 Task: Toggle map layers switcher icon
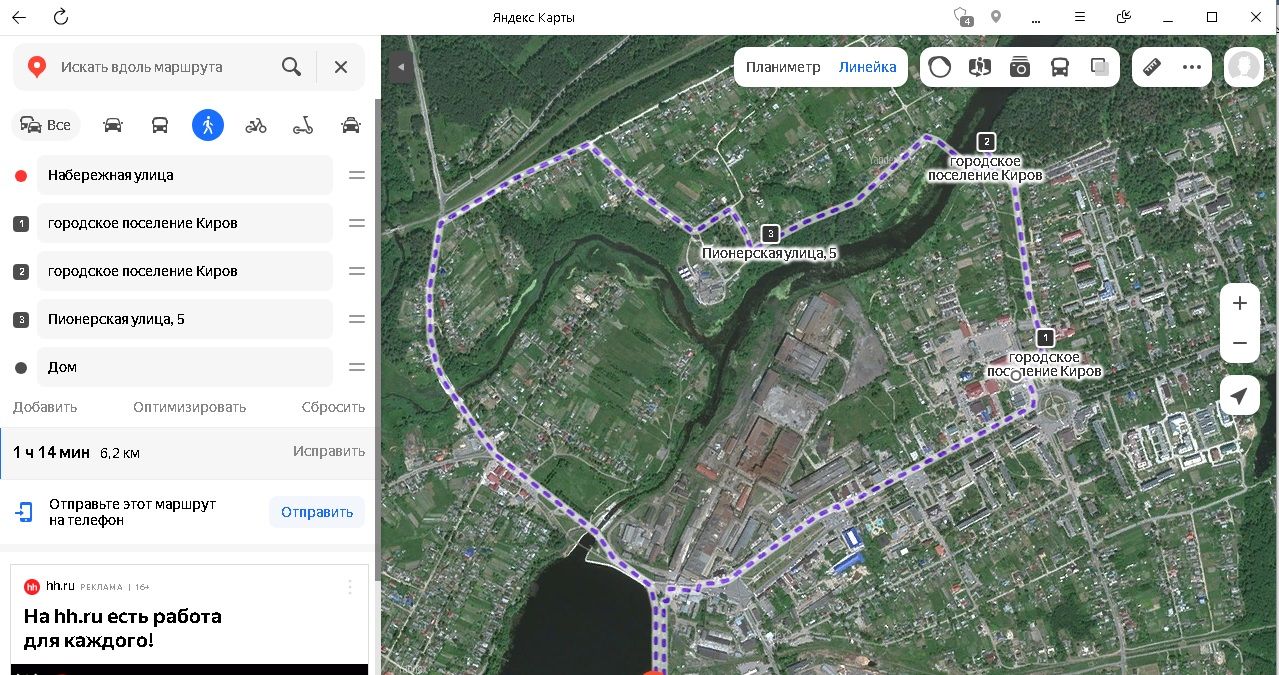tap(1100, 67)
